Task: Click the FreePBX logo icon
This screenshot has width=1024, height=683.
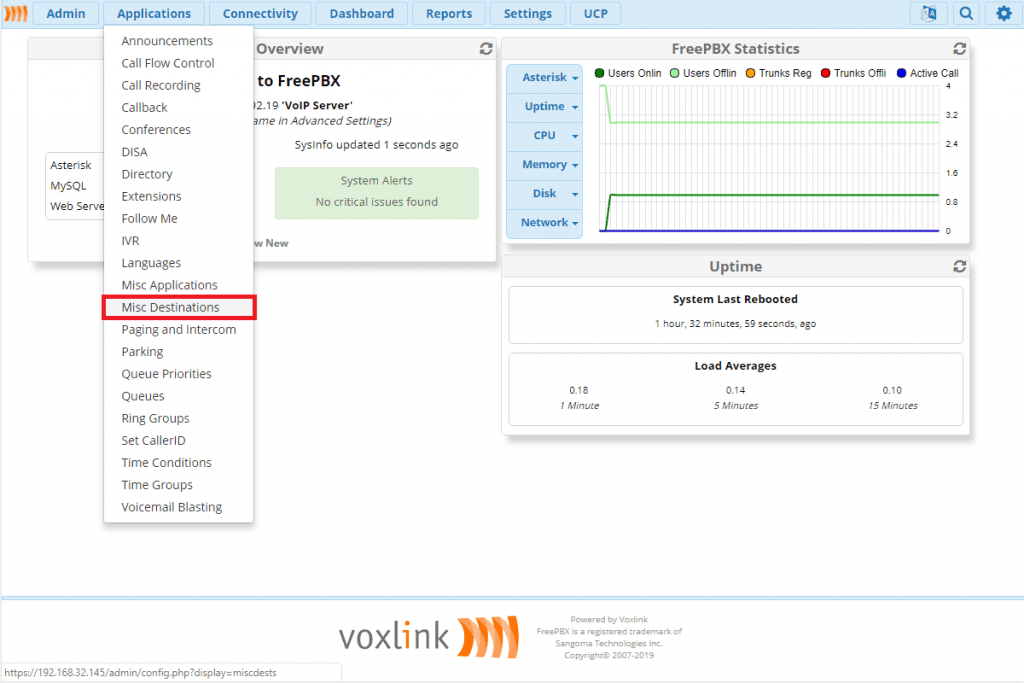Action: (x=16, y=13)
